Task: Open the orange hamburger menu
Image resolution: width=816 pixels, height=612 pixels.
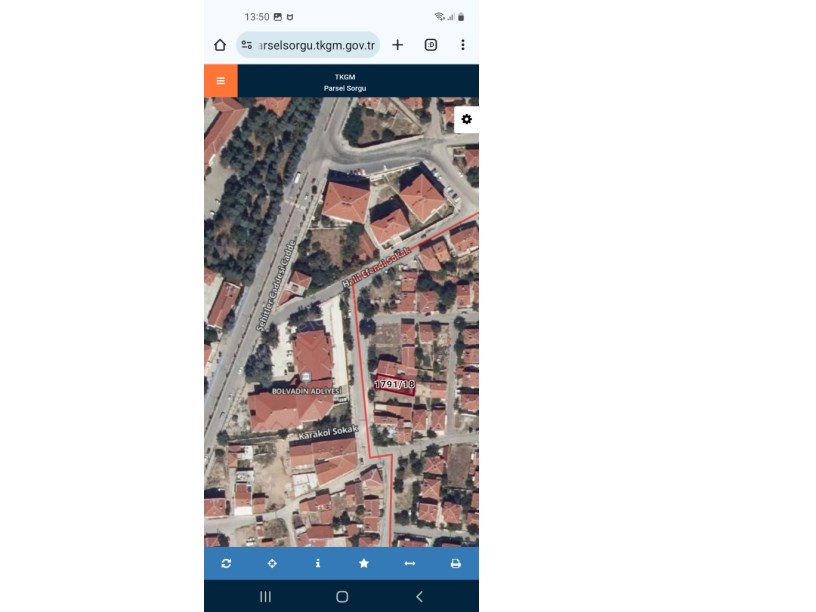Action: pos(220,81)
